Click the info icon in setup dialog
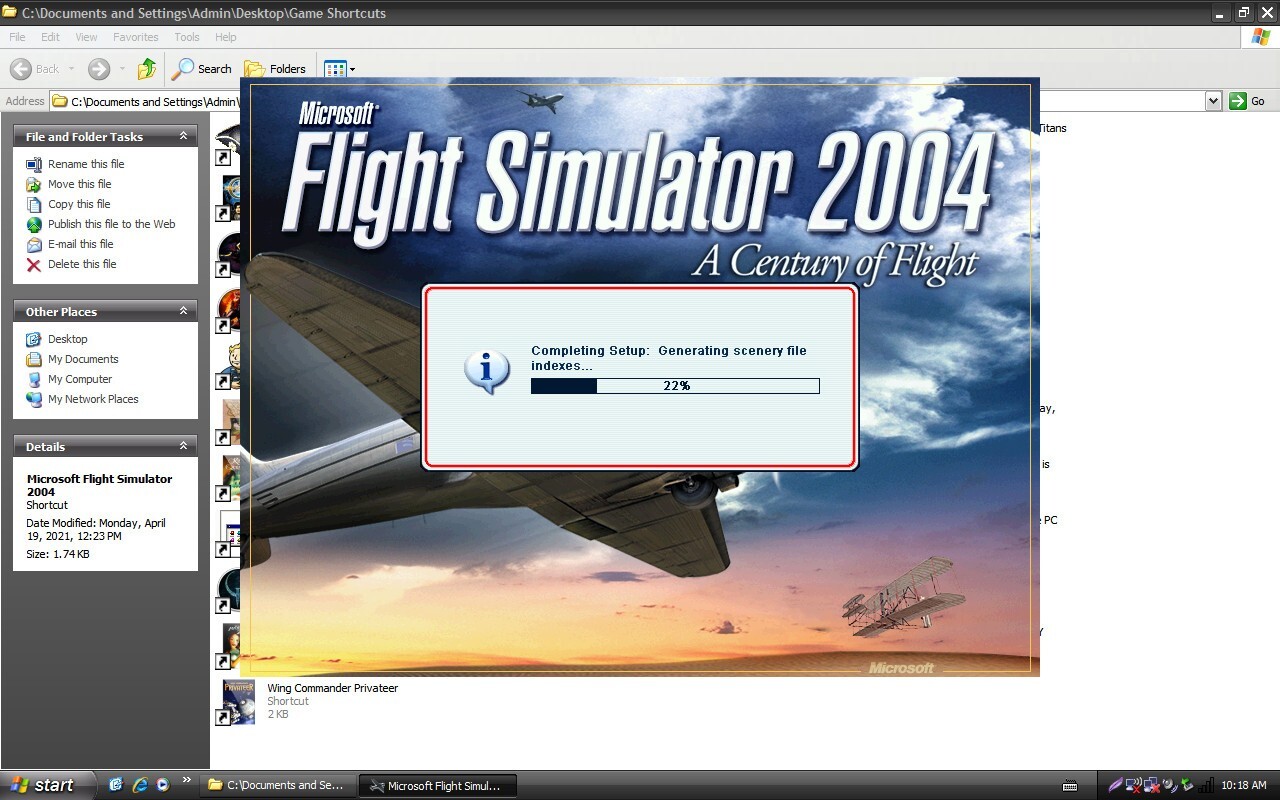Image resolution: width=1280 pixels, height=800 pixels. click(487, 371)
